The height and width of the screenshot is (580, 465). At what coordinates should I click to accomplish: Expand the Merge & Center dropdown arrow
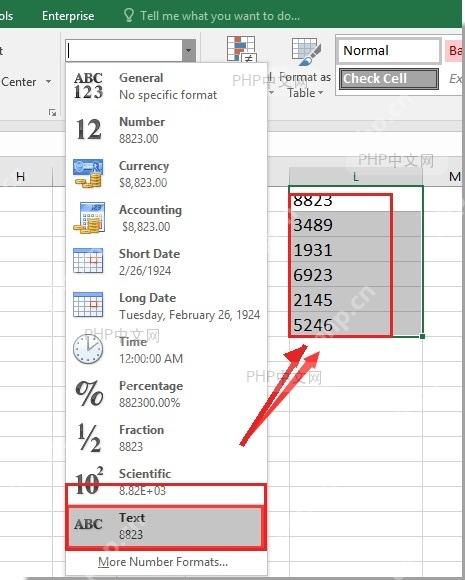click(48, 81)
